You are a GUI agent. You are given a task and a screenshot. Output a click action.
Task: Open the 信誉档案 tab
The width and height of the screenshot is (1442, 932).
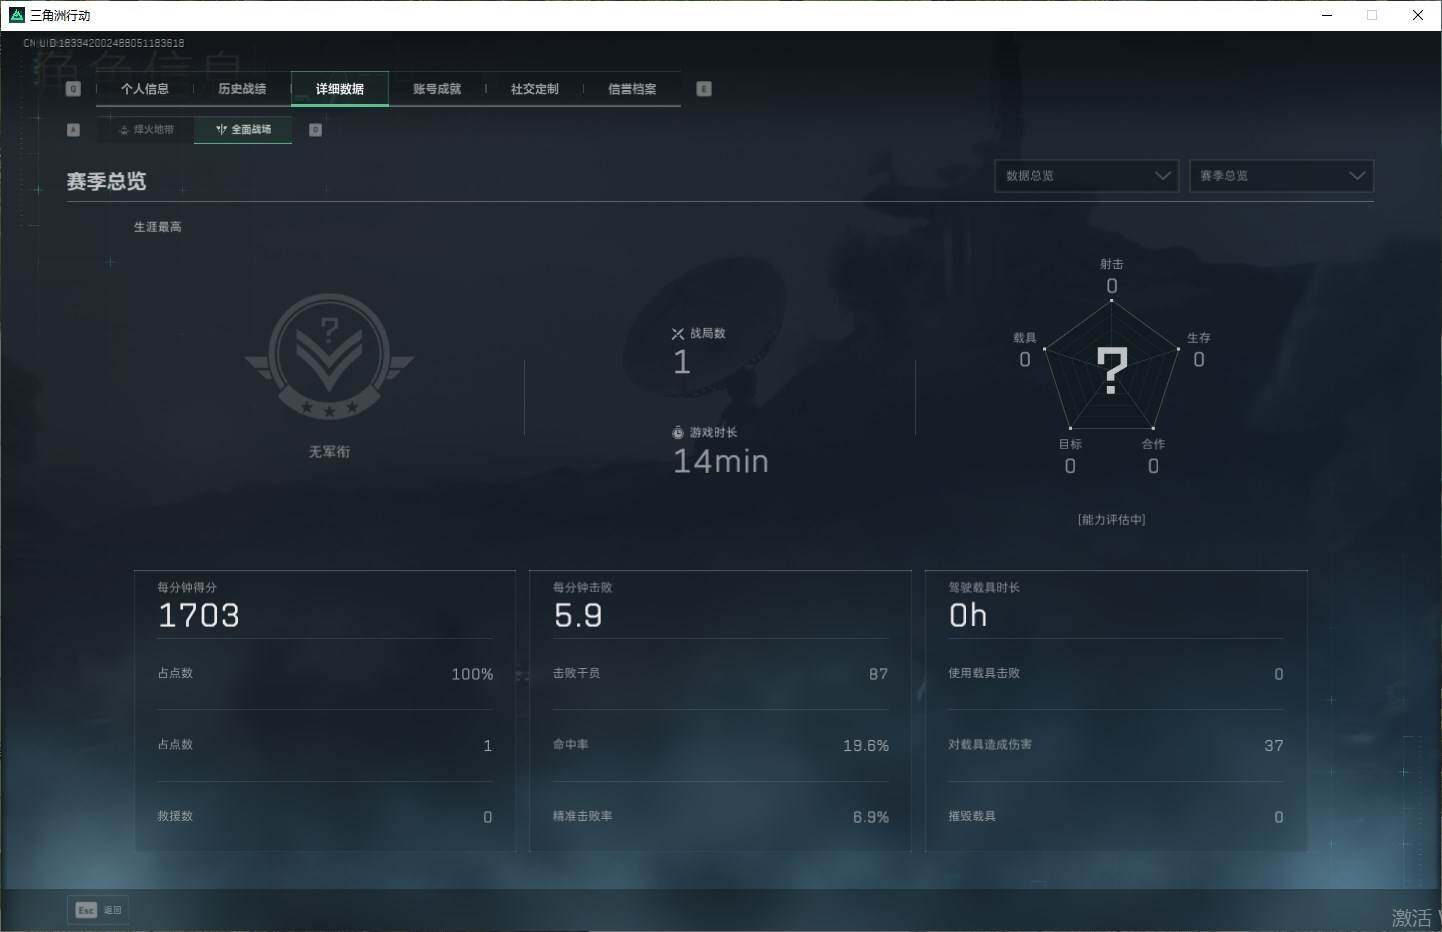(x=632, y=89)
